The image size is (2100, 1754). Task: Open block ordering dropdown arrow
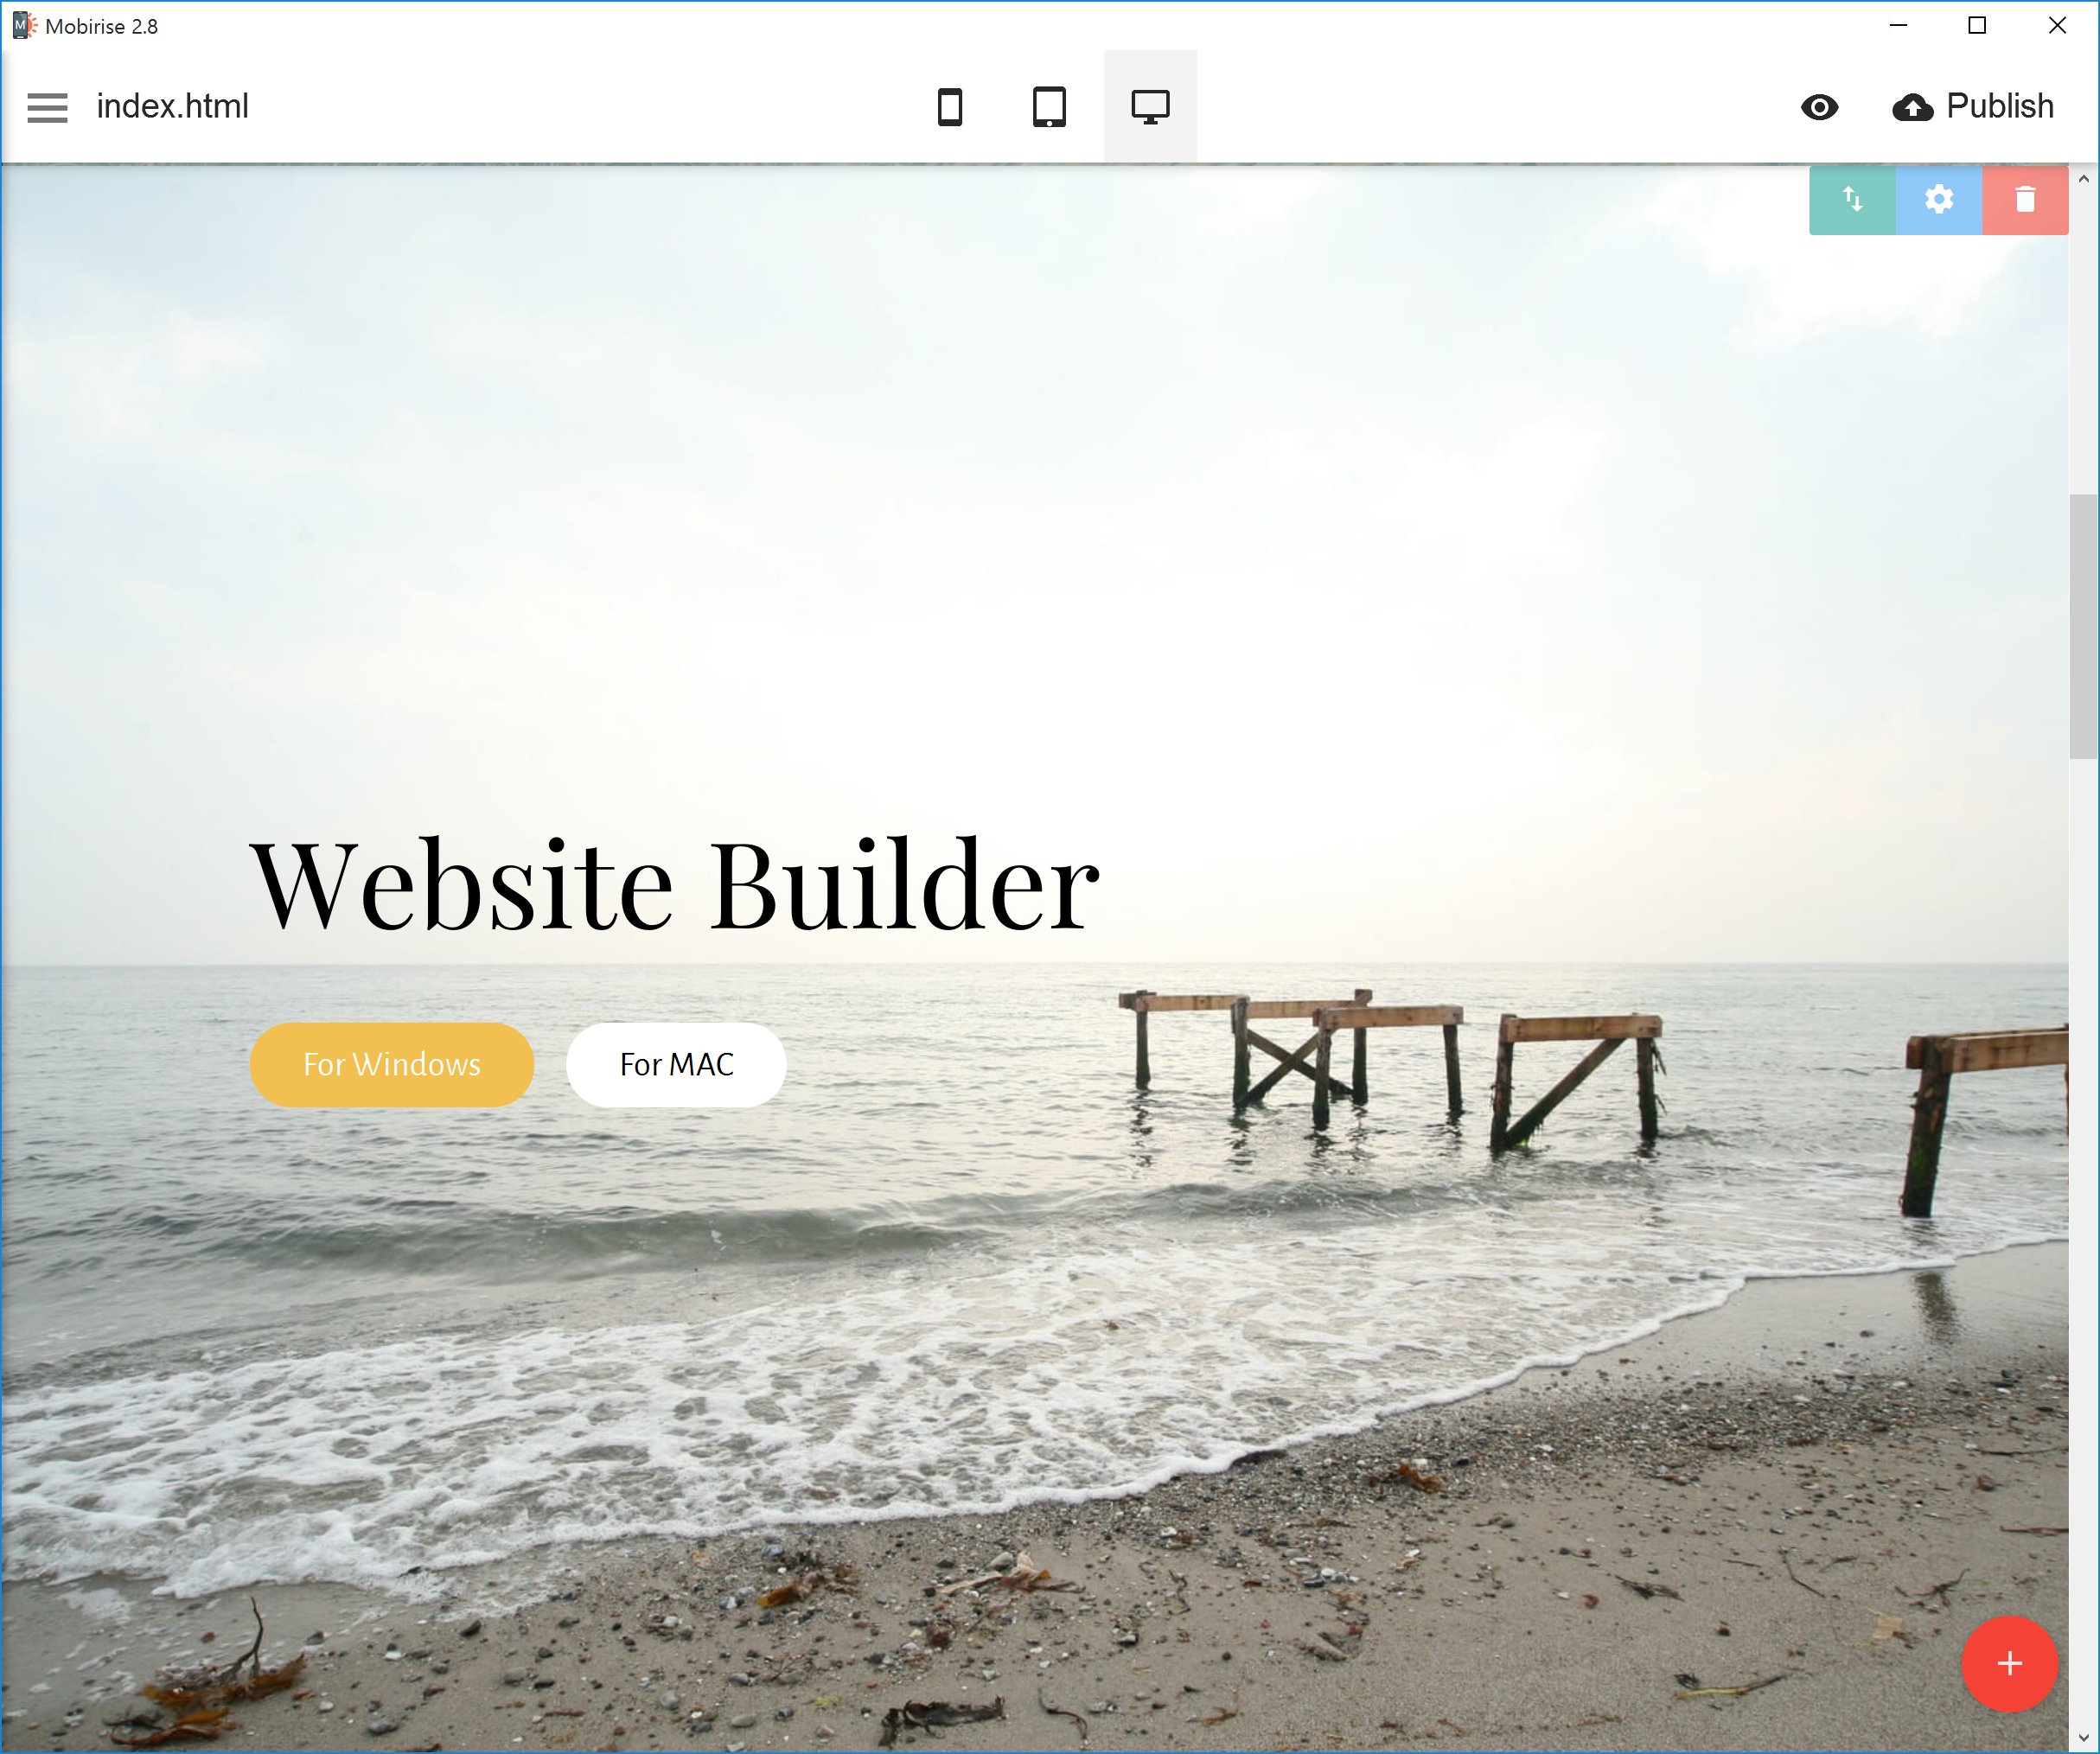(1854, 201)
